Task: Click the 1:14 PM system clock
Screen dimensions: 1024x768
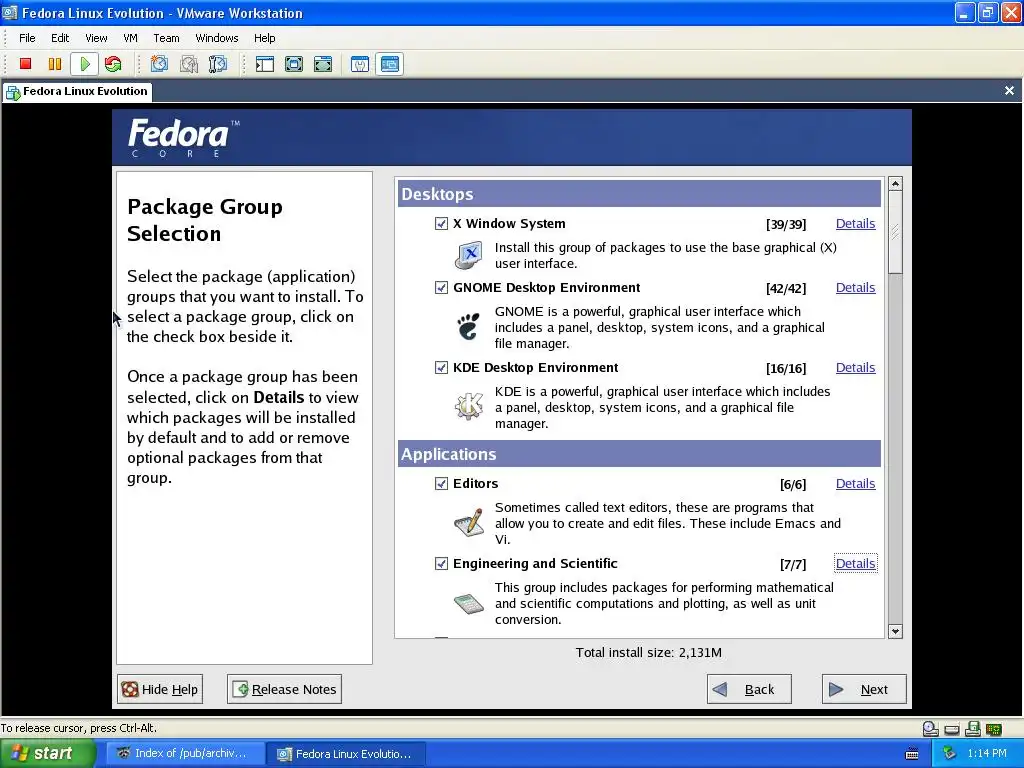Action: pyautogui.click(x=987, y=754)
